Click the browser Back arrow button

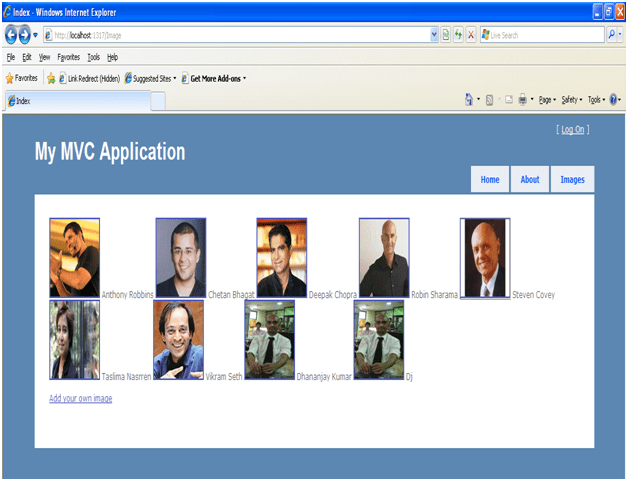click(12, 34)
